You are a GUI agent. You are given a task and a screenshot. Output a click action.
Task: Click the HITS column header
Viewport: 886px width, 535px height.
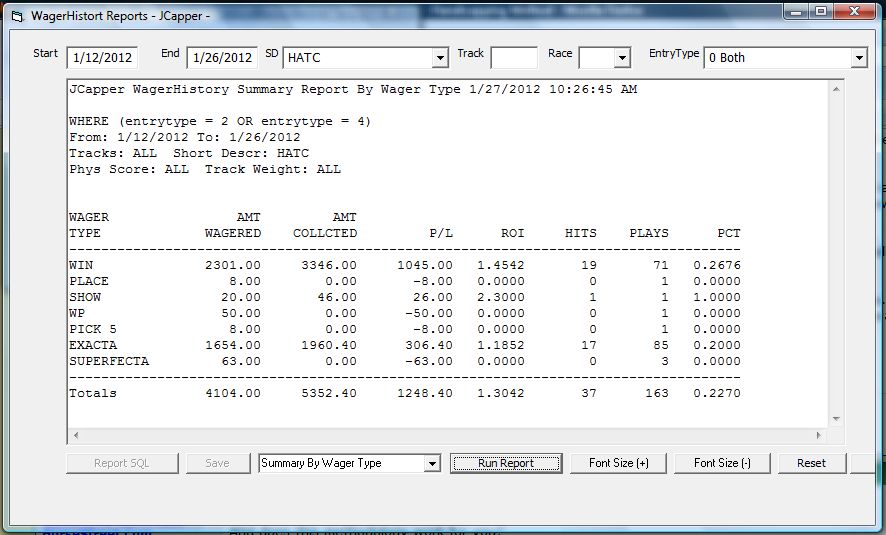click(580, 233)
